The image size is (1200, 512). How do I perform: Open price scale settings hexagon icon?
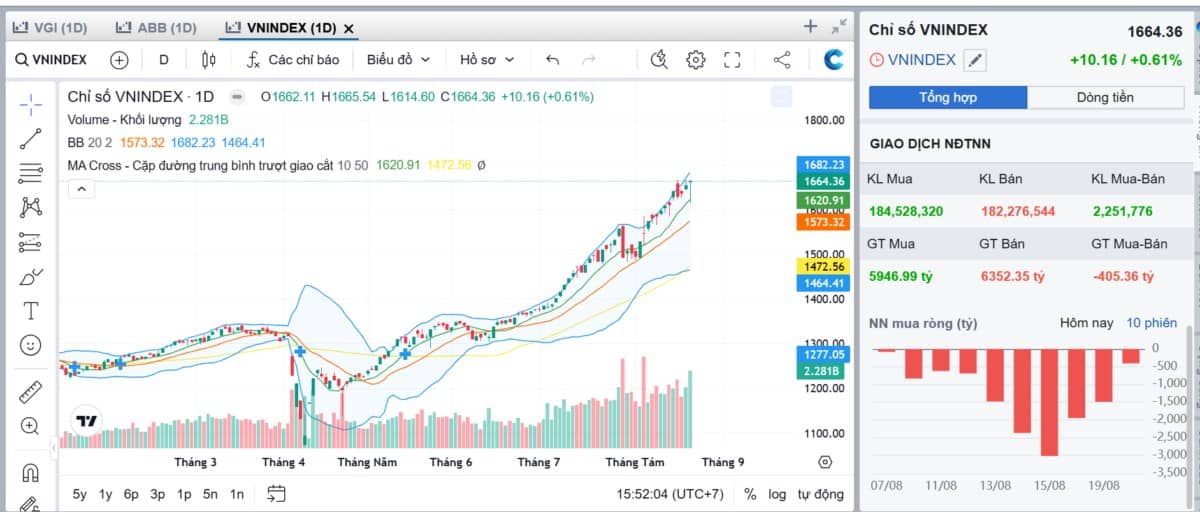825,462
